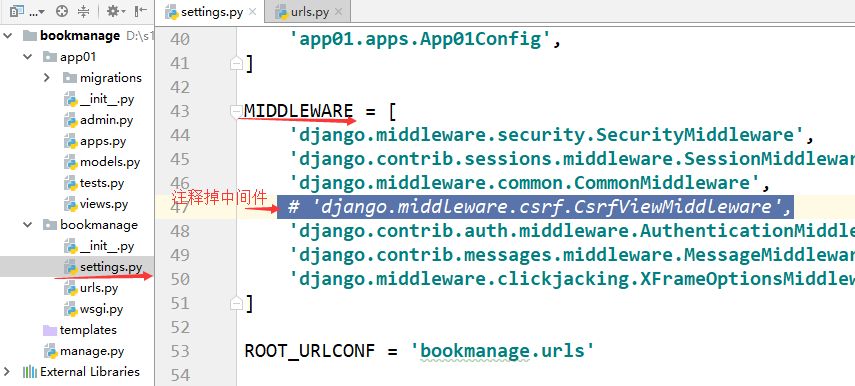
Task: Open urls.py in the project tree
Action: [99, 288]
